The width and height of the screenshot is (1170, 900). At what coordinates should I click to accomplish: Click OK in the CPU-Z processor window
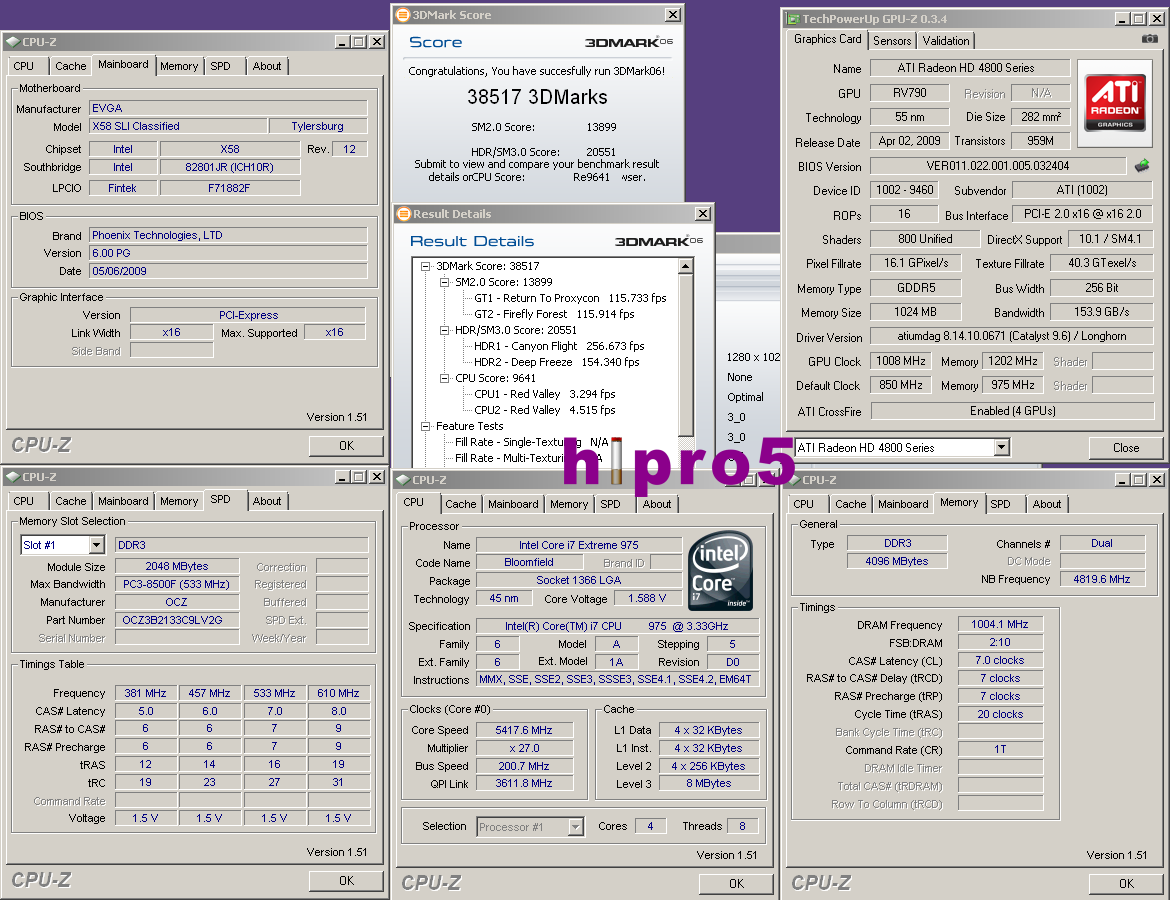tap(736, 884)
